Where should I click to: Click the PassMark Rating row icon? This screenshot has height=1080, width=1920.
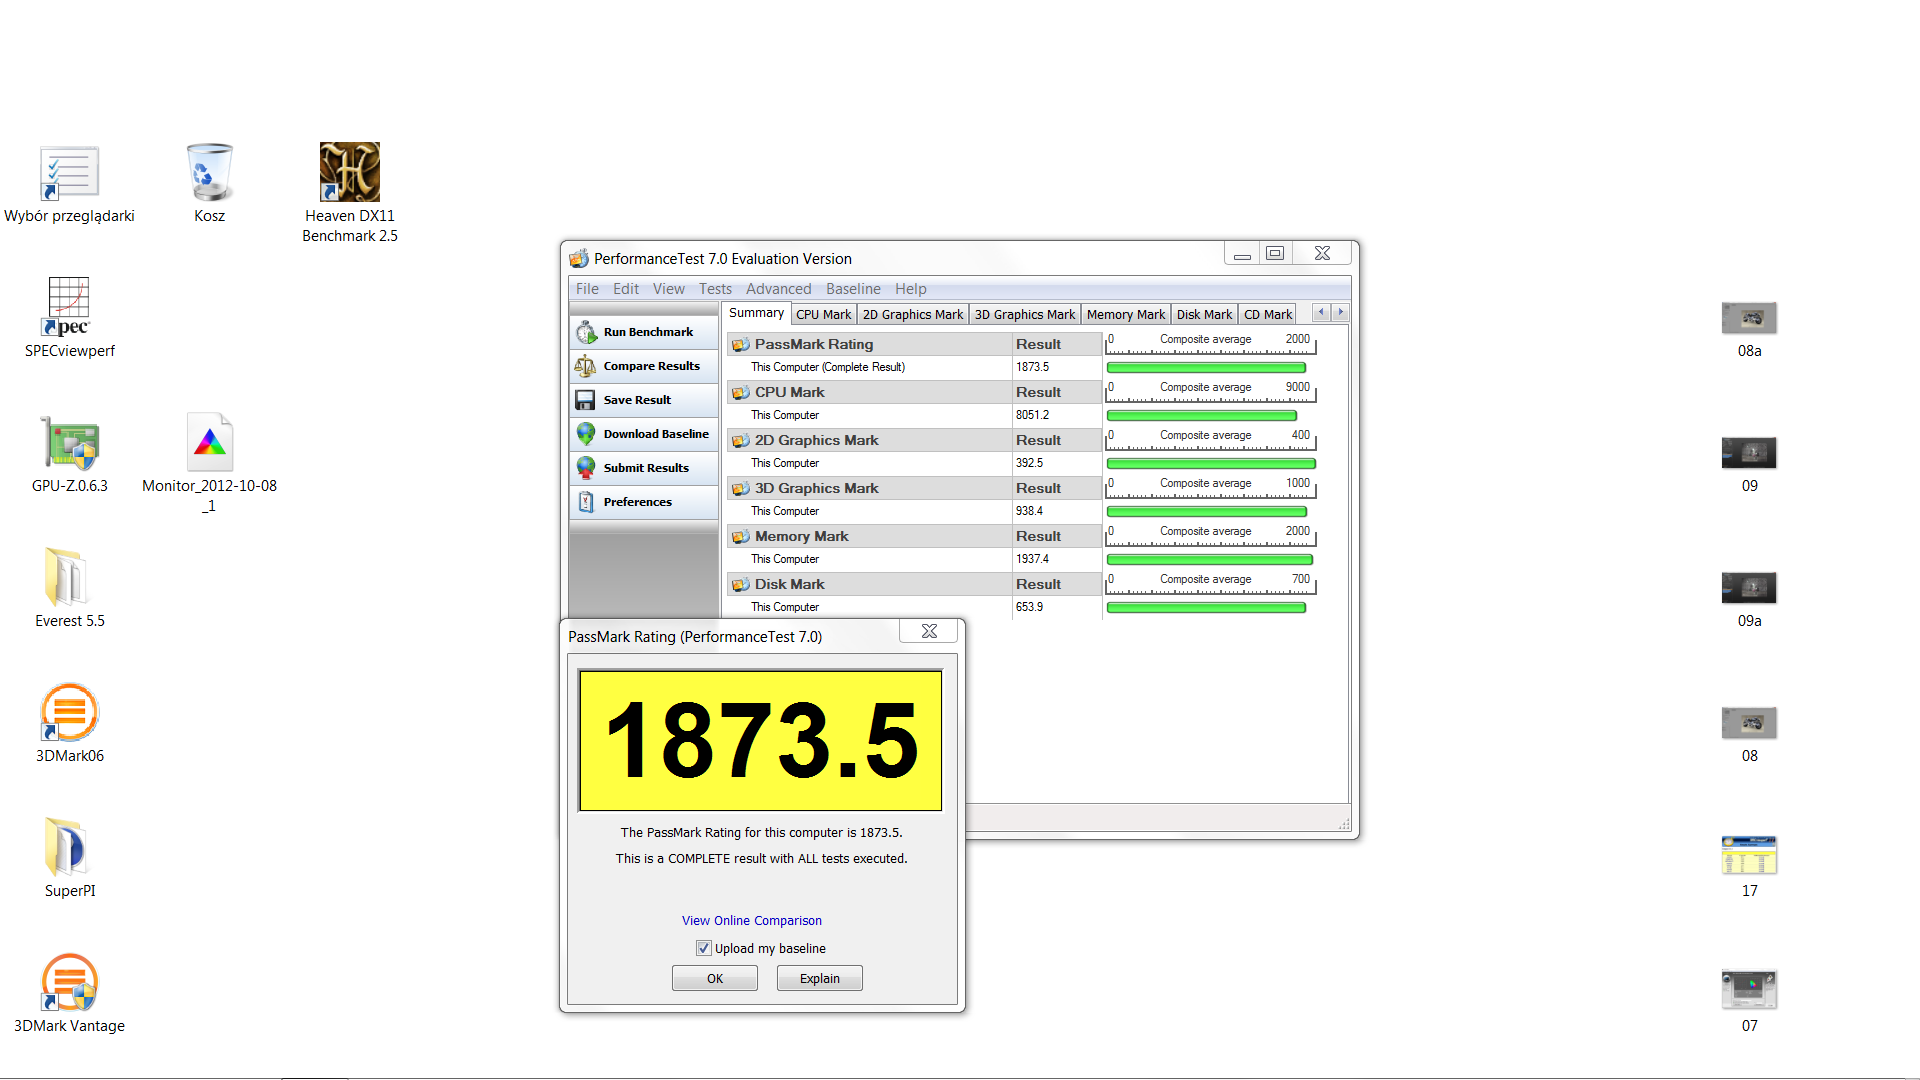[x=741, y=344]
